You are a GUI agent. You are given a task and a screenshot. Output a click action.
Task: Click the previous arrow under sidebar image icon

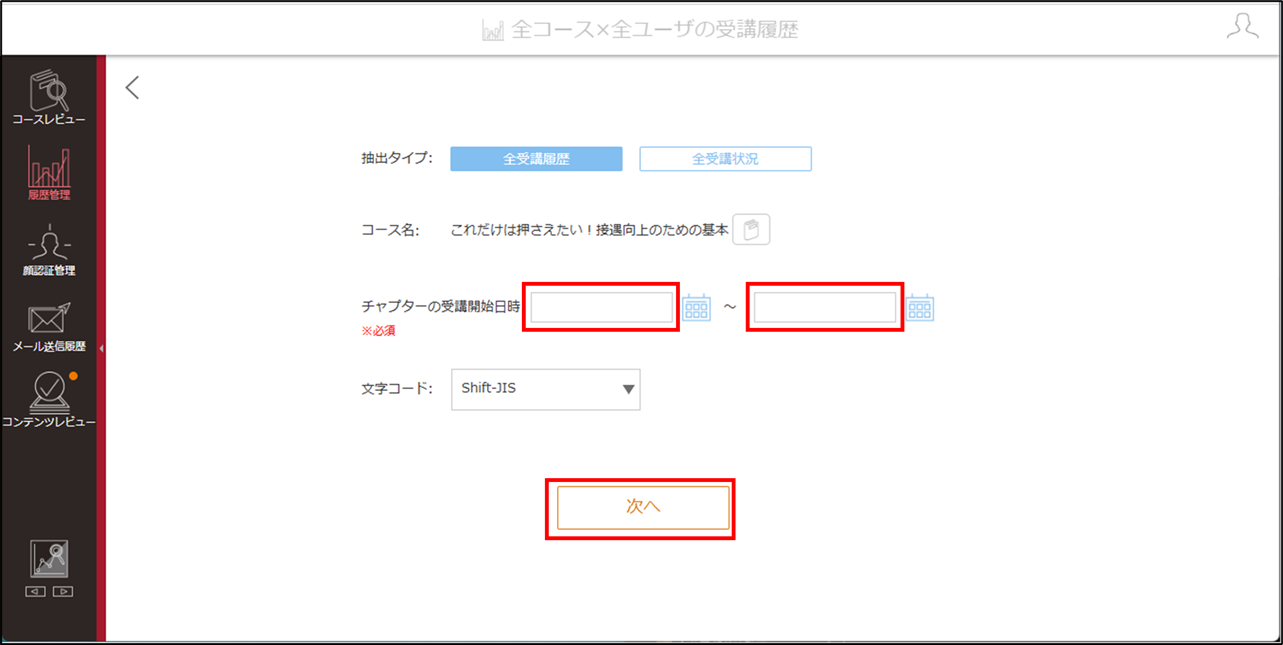click(x=35, y=592)
